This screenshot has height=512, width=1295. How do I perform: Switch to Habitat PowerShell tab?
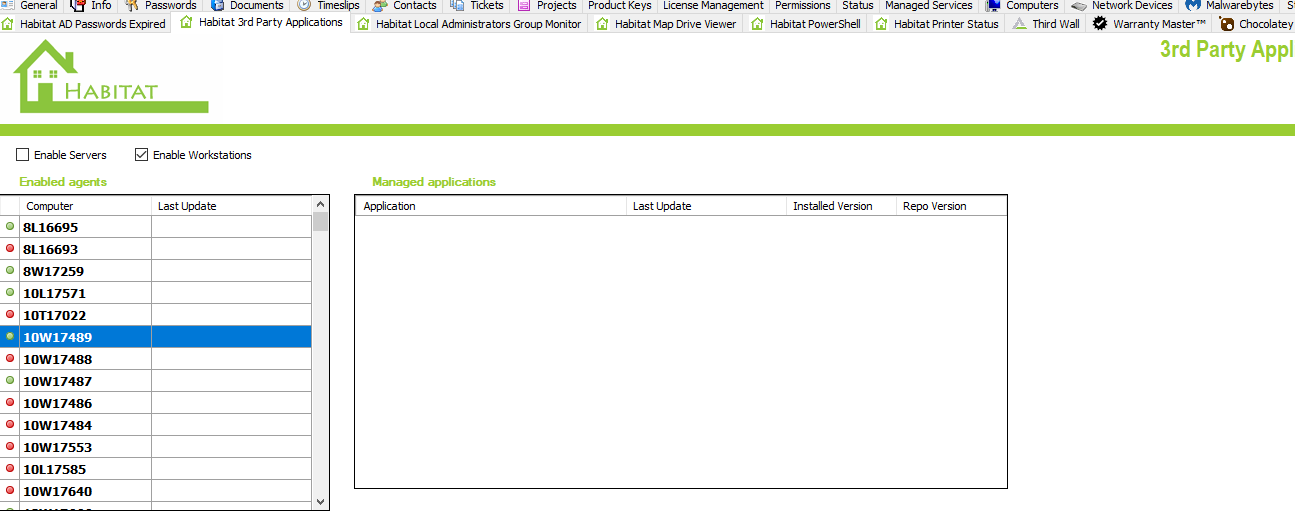click(814, 24)
